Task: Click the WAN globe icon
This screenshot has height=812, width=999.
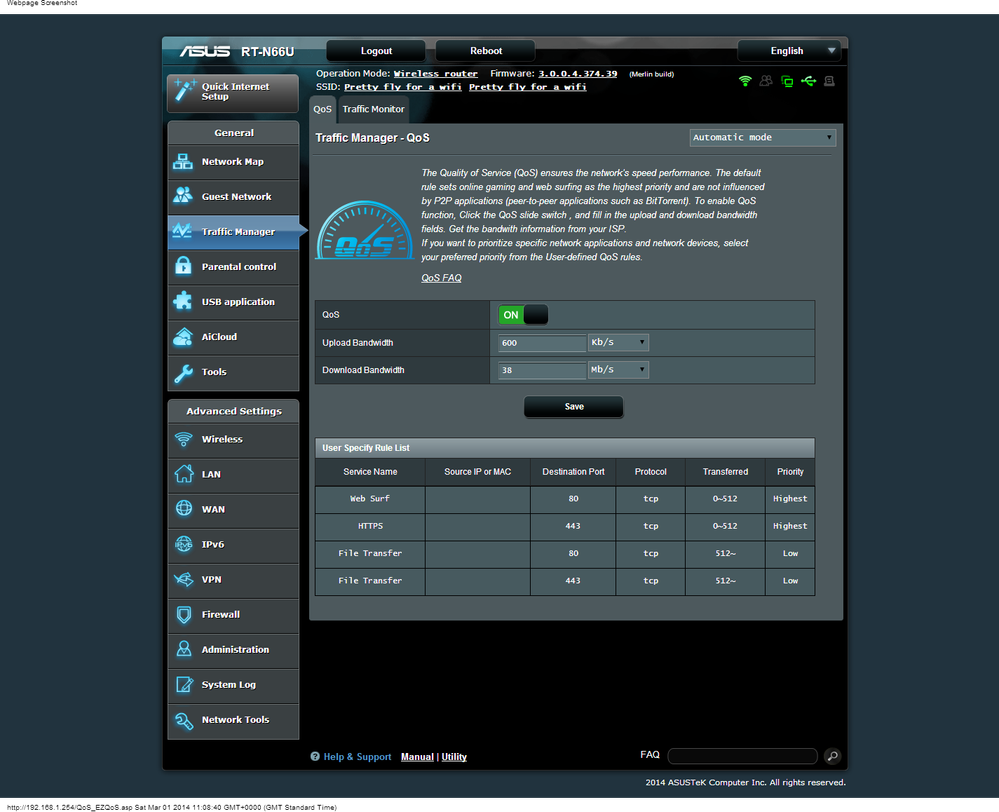Action: point(183,509)
